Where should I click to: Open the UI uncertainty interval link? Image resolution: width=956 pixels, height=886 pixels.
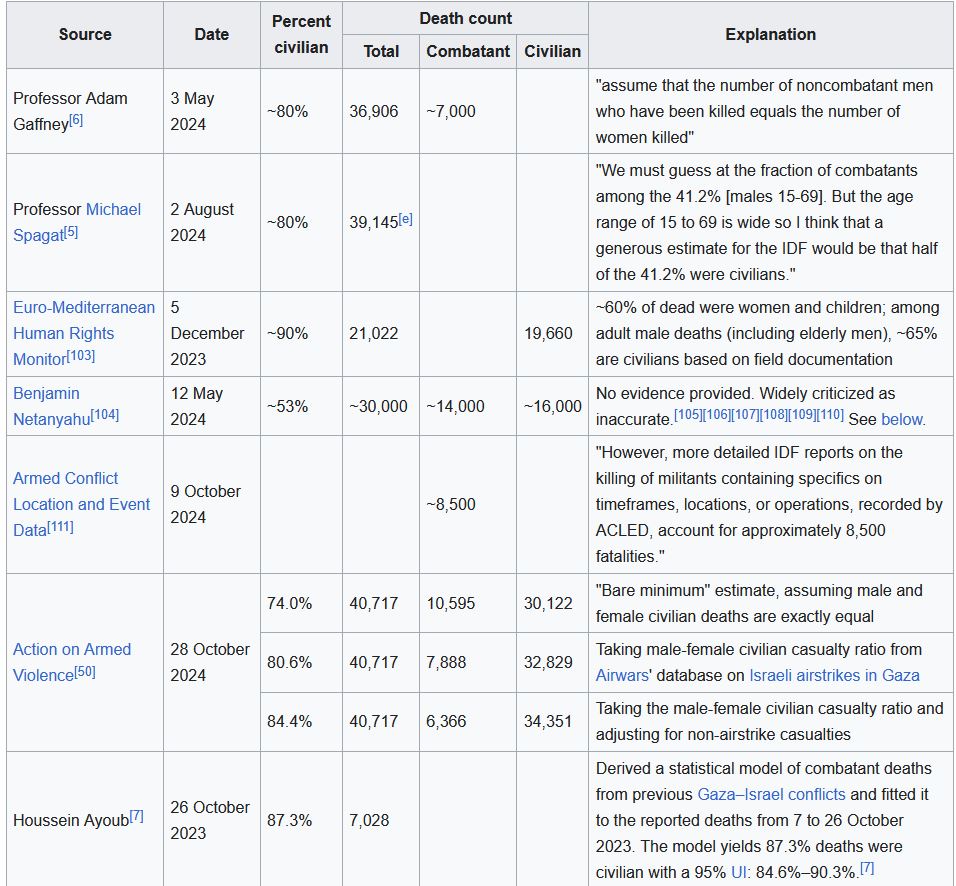[738, 872]
